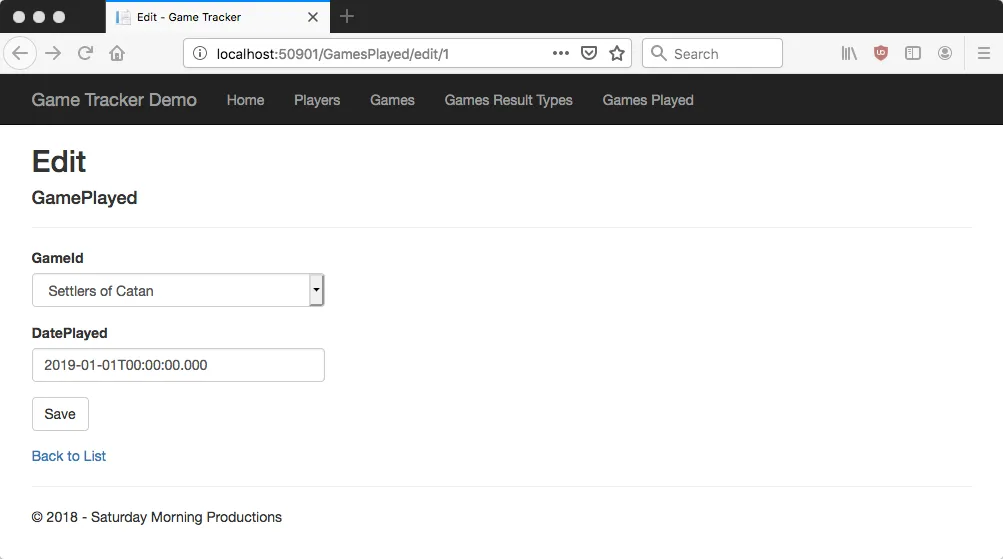Go to Home in the navbar
Screen dimensions: 1003x559
coord(246,100)
